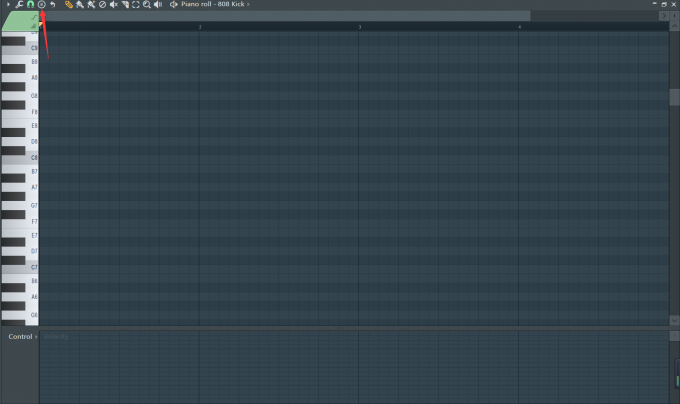Choose the Select marquee tool
Screen dimensions: 680x404
[136, 4]
